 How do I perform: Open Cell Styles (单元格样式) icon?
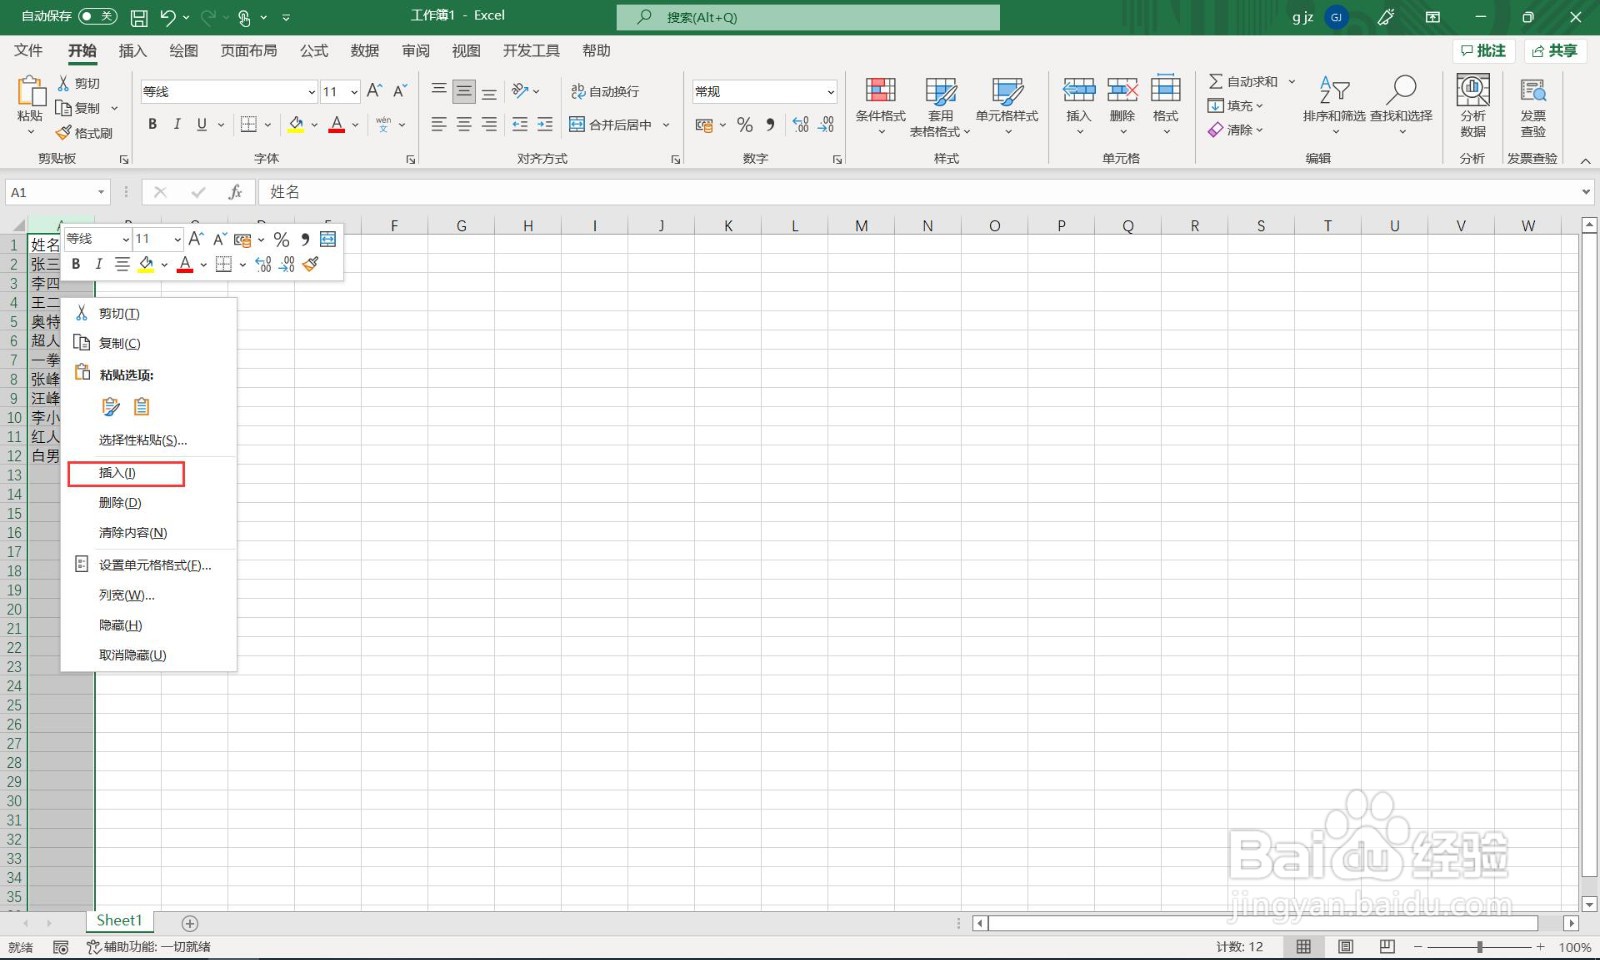pyautogui.click(x=1007, y=91)
